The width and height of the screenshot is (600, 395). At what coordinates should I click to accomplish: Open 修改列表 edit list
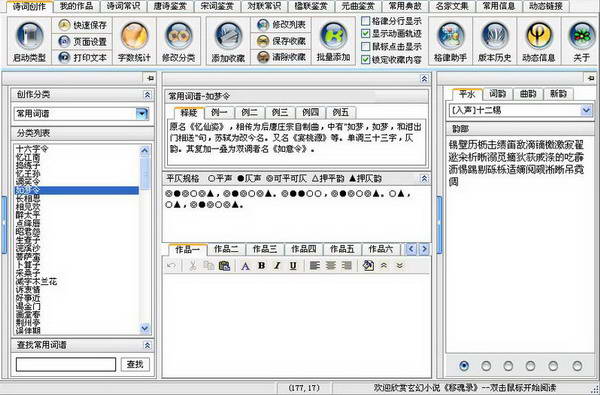coord(281,25)
